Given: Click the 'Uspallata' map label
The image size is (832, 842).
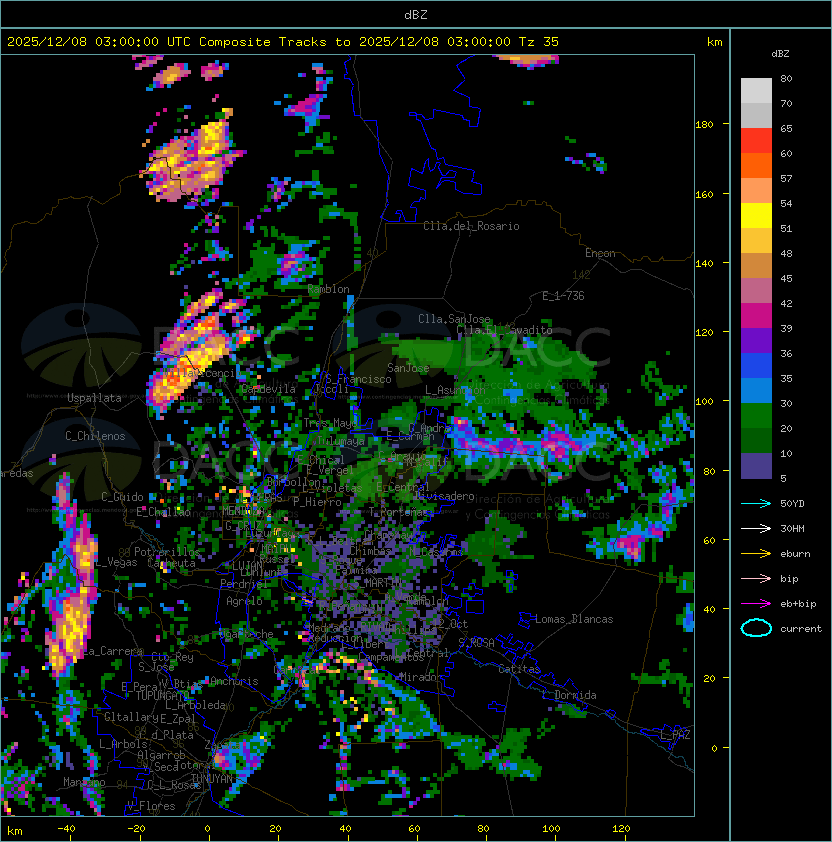Looking at the screenshot, I should tap(94, 398).
